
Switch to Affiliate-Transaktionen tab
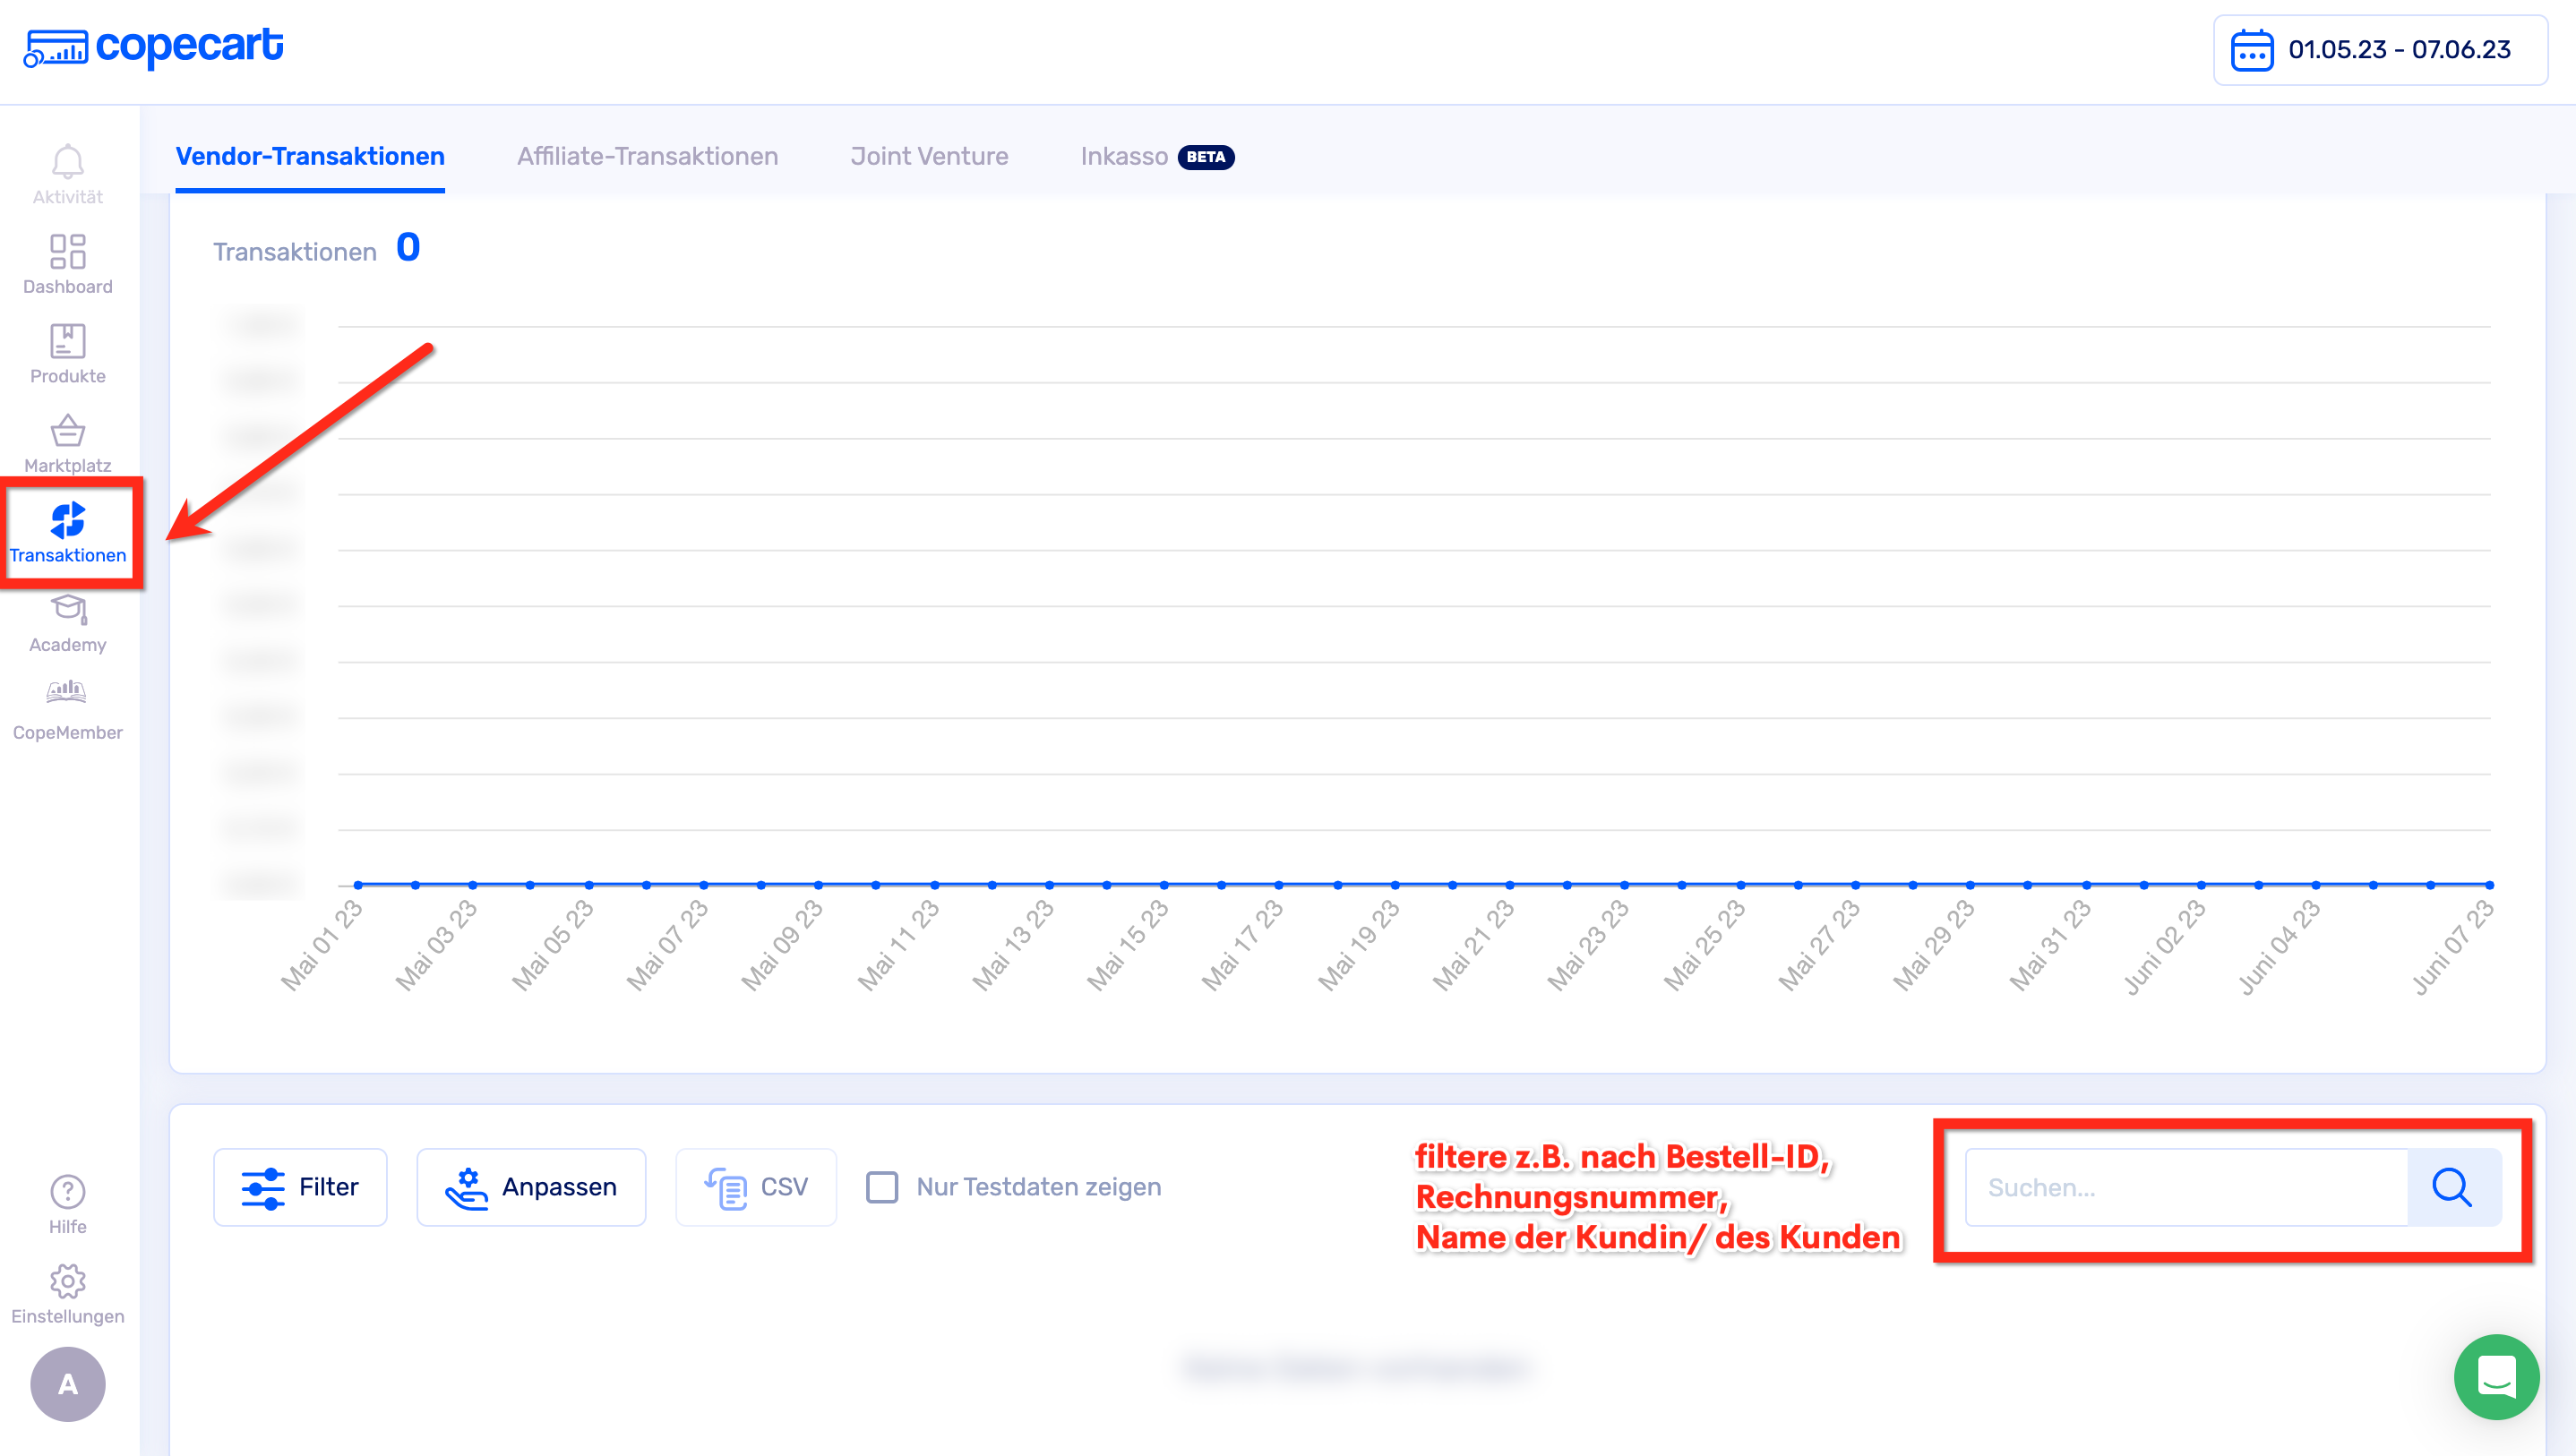(x=647, y=156)
